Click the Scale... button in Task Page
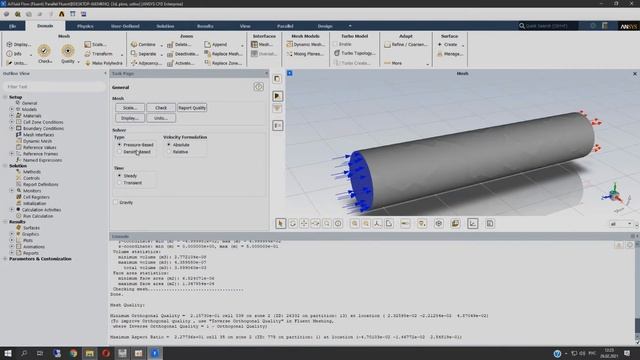This screenshot has height=360, width=640. [x=130, y=108]
